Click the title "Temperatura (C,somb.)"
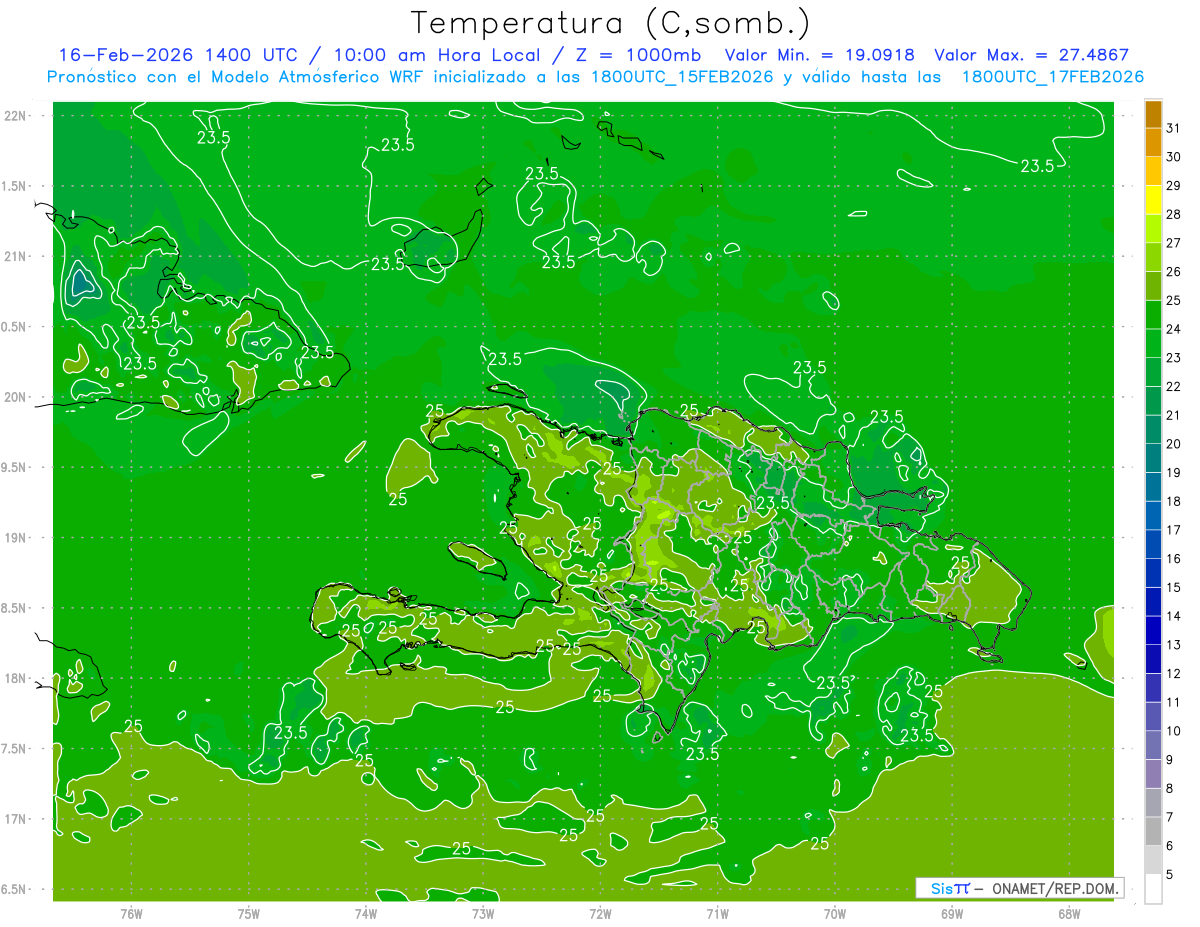 (x=611, y=23)
